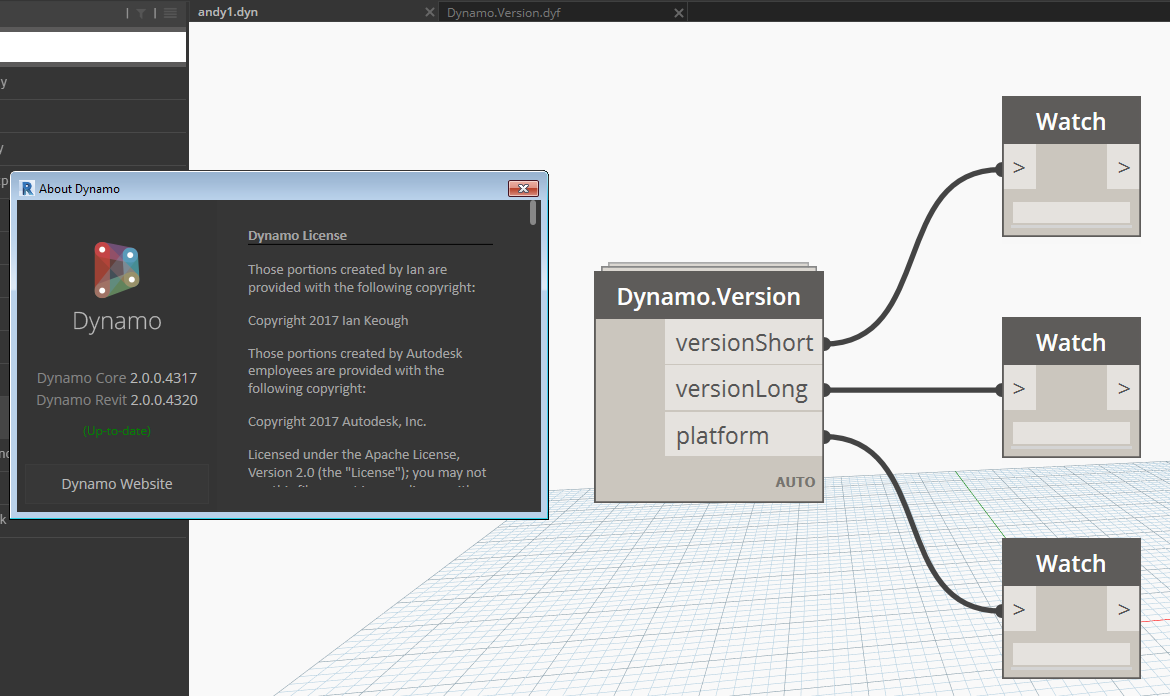Click the input port of the topmost Watch node
Screen dimensions: 1170x696
[1017, 168]
